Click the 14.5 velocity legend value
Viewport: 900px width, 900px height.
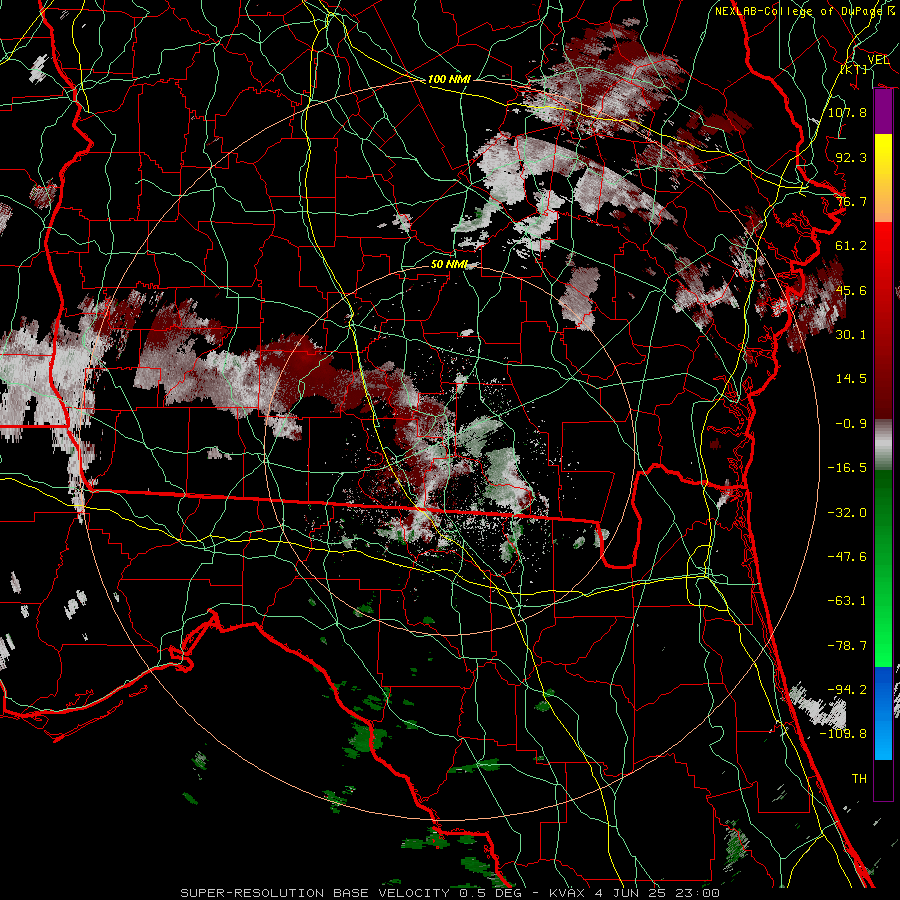click(x=851, y=379)
